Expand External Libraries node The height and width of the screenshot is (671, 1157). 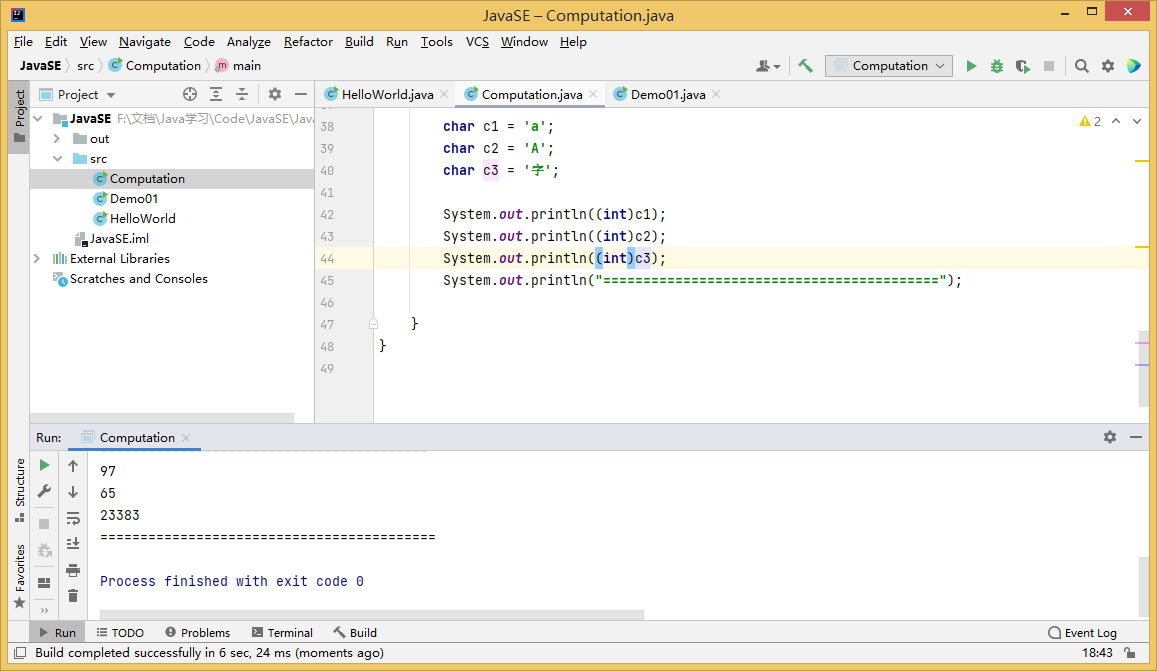pos(37,258)
